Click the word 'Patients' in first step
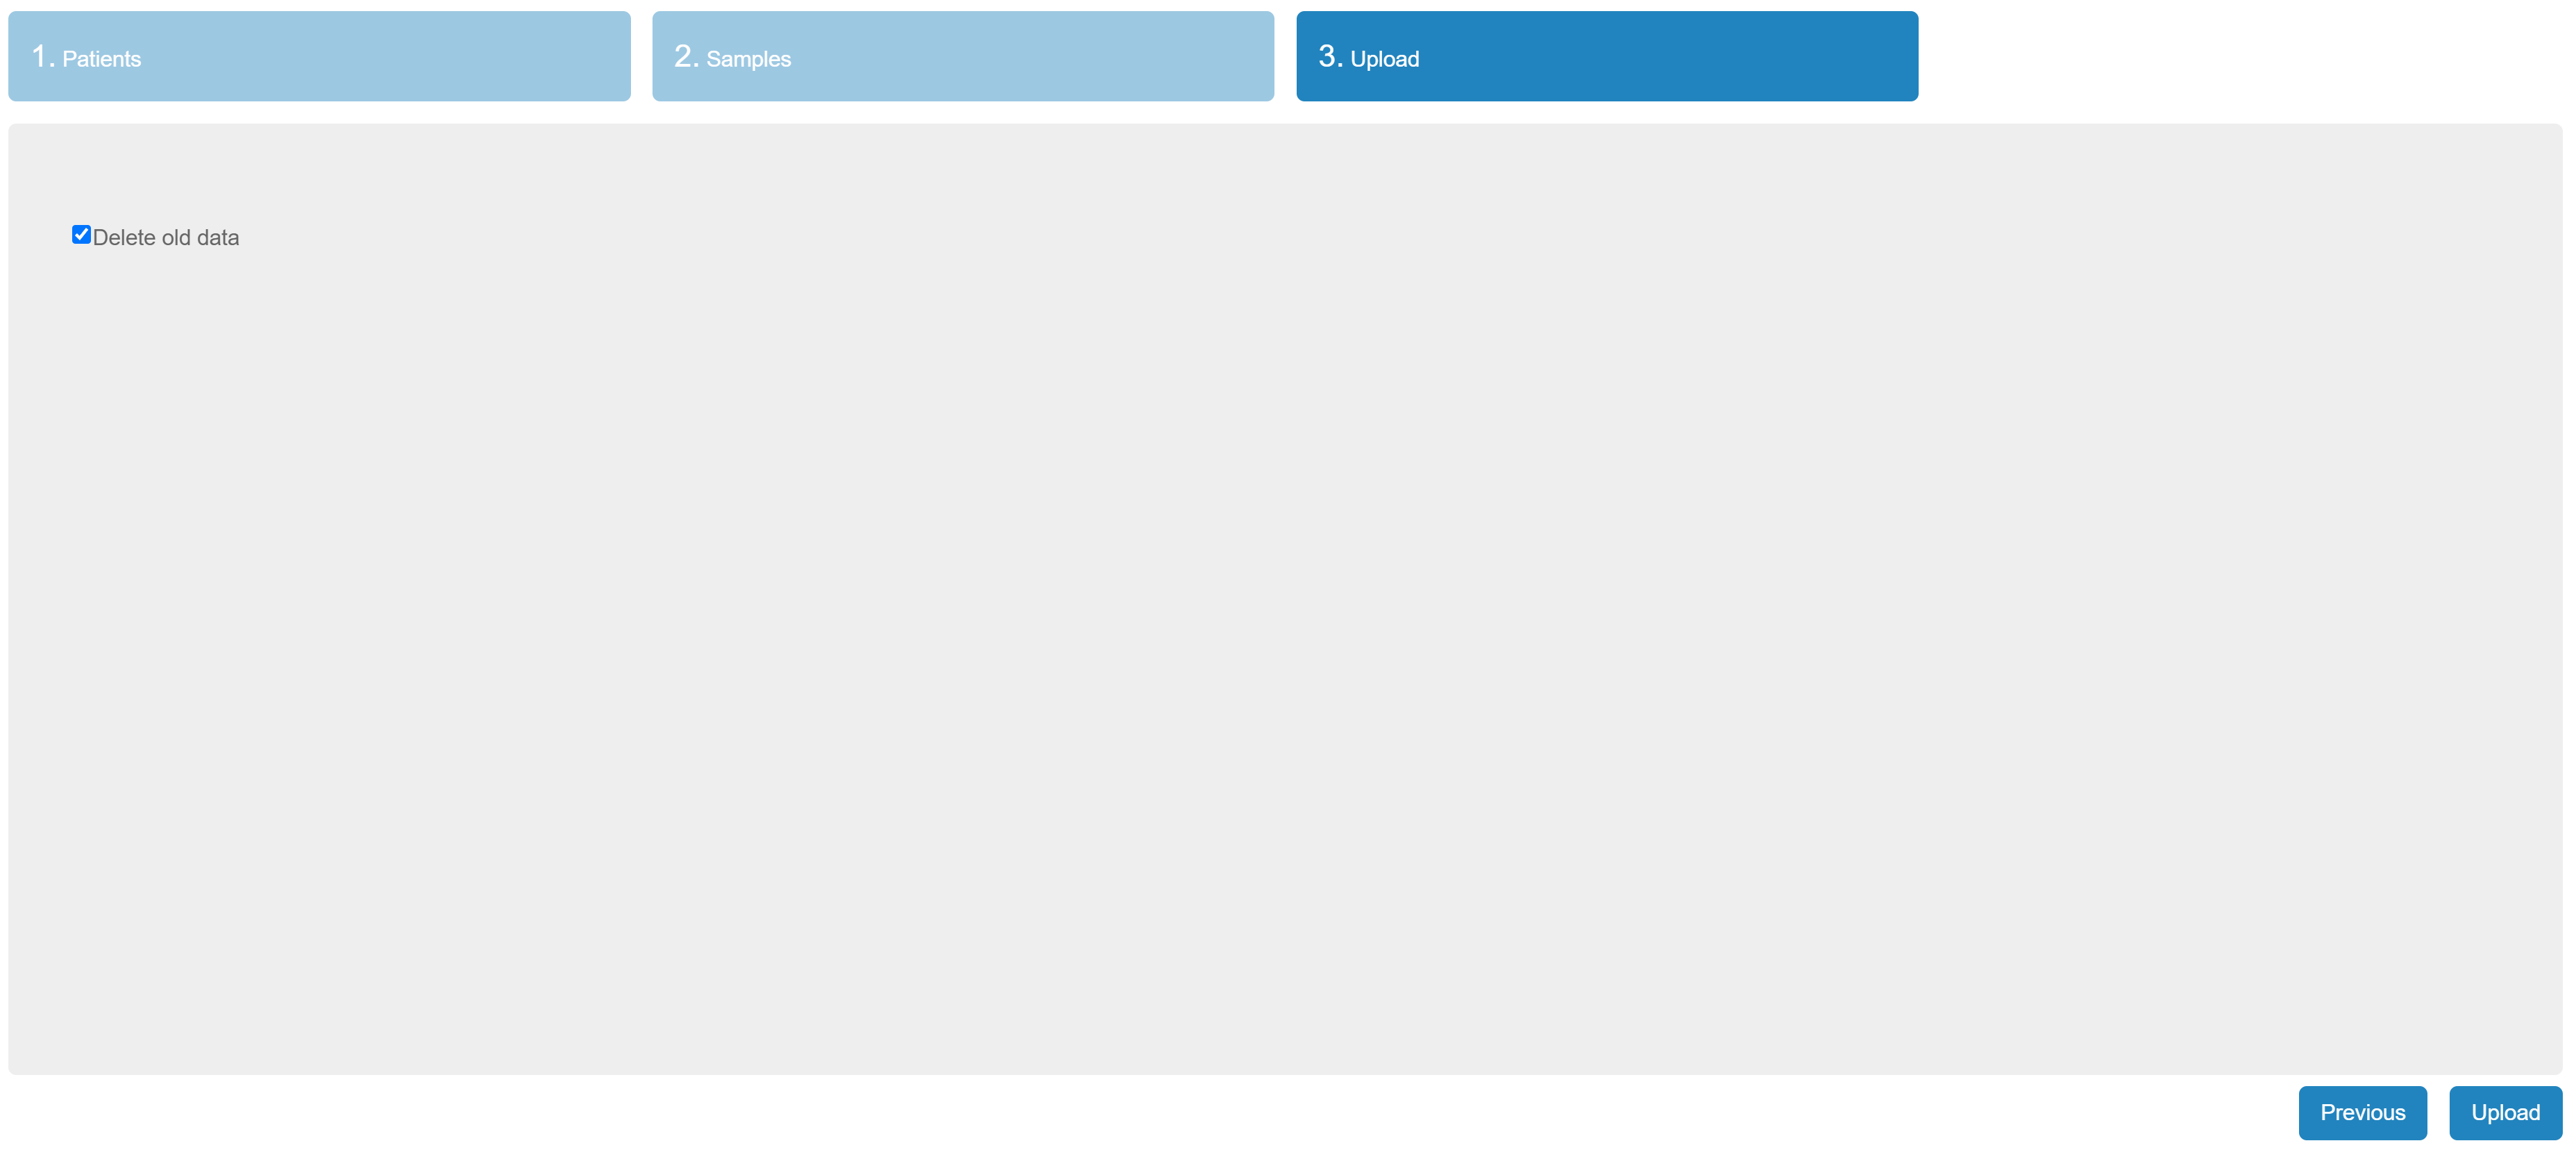This screenshot has height=1150, width=2576. [x=101, y=59]
